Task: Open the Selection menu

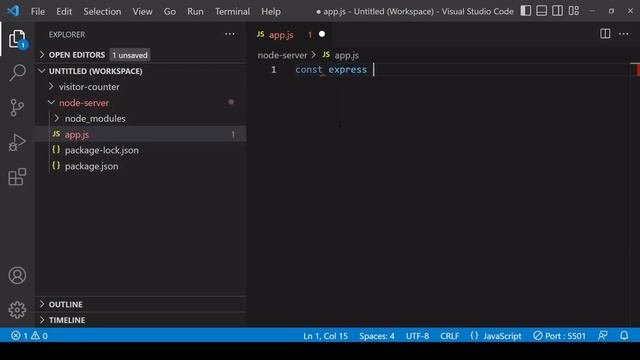Action: (x=102, y=11)
